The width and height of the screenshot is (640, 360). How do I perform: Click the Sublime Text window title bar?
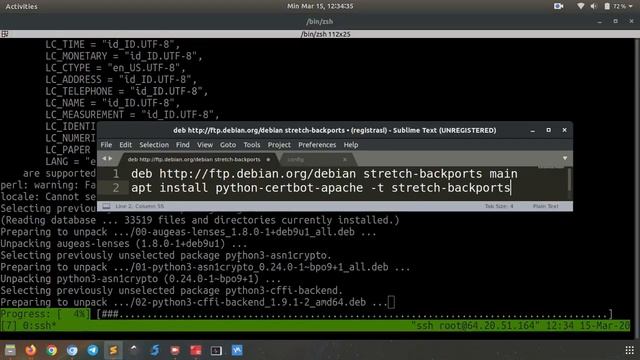pyautogui.click(x=335, y=130)
